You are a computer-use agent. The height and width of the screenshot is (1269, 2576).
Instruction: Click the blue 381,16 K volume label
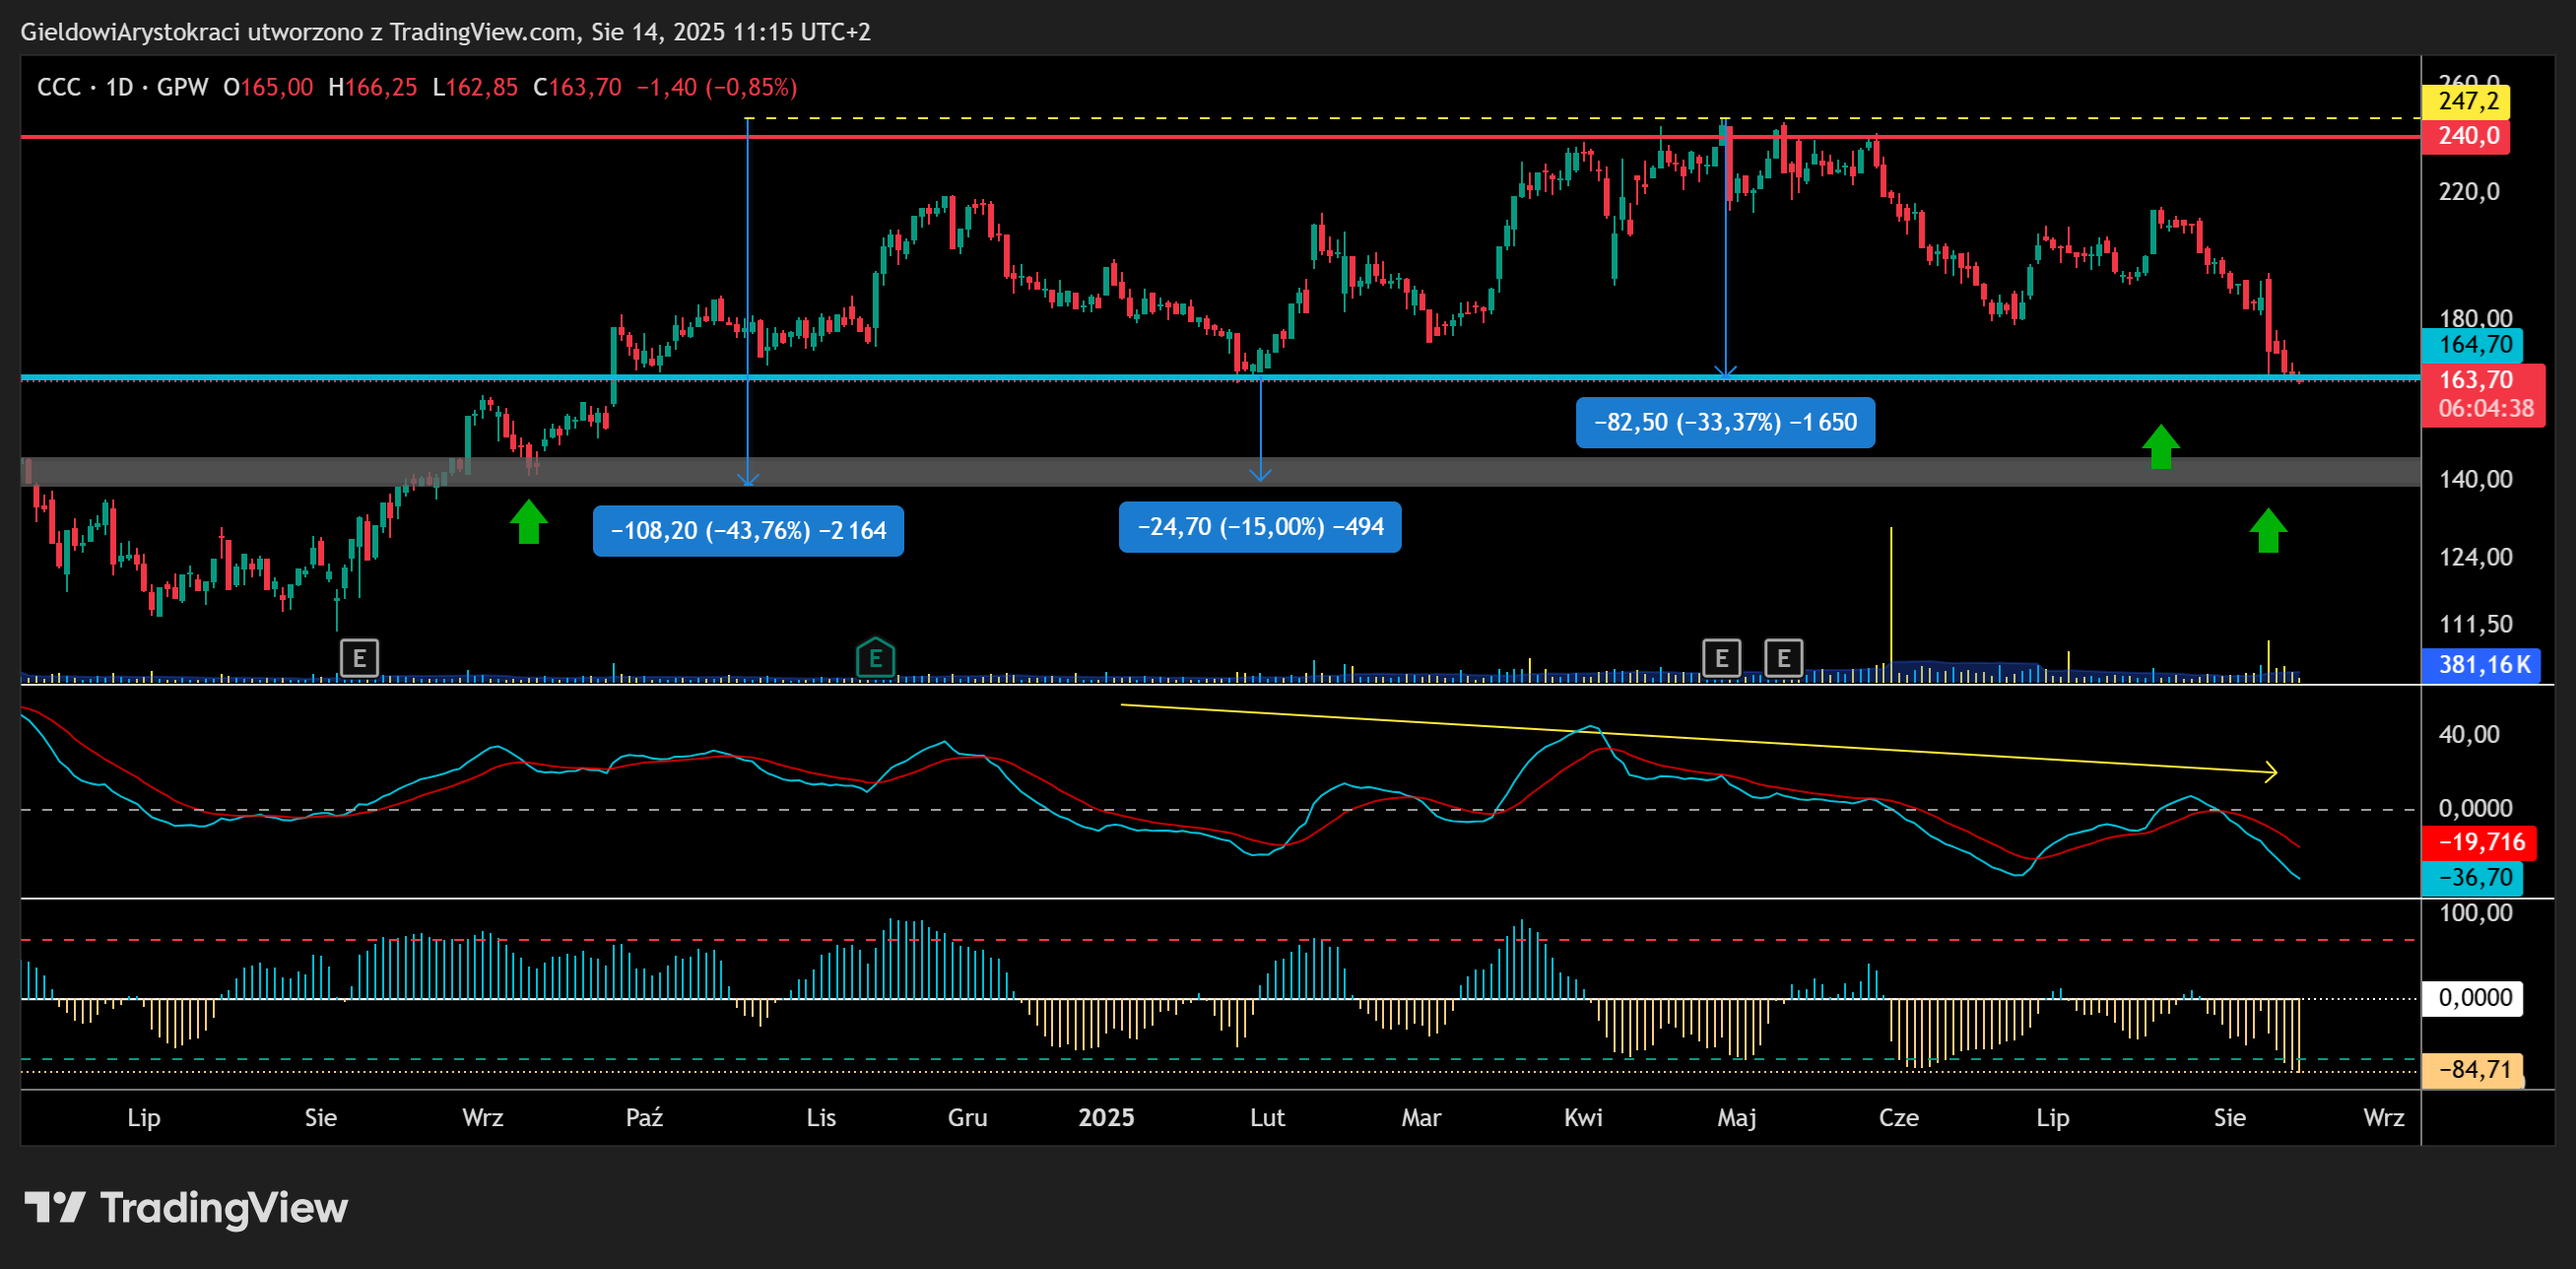click(x=2483, y=665)
